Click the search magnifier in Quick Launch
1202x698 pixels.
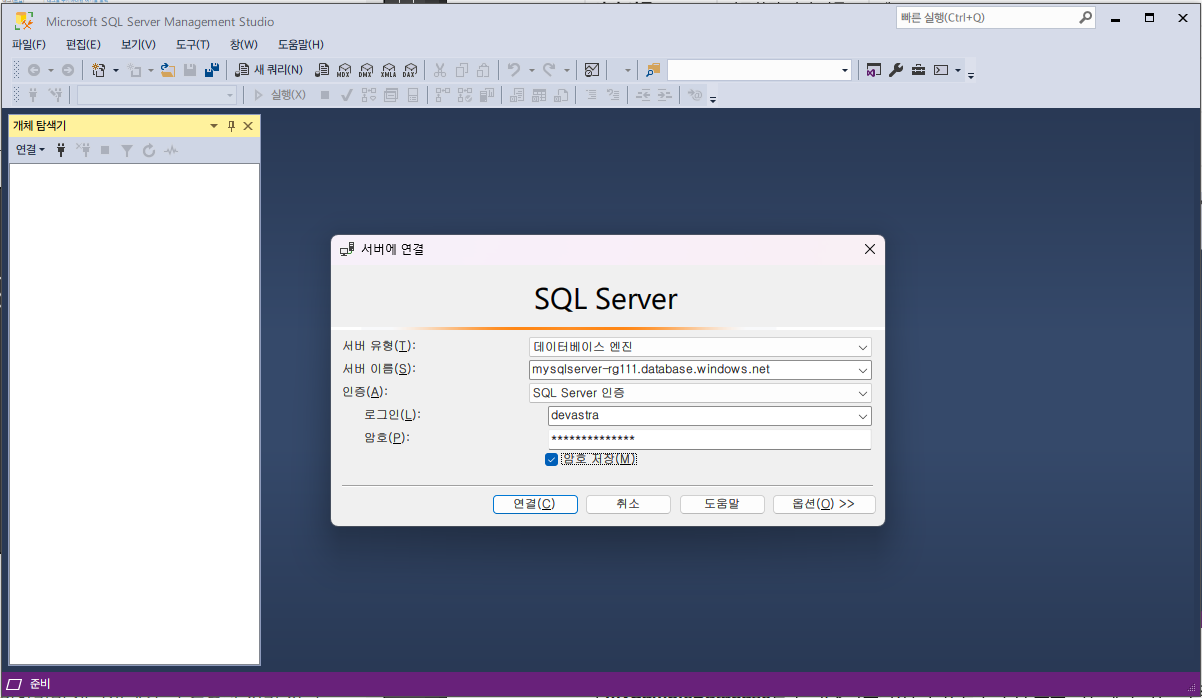coord(1085,17)
